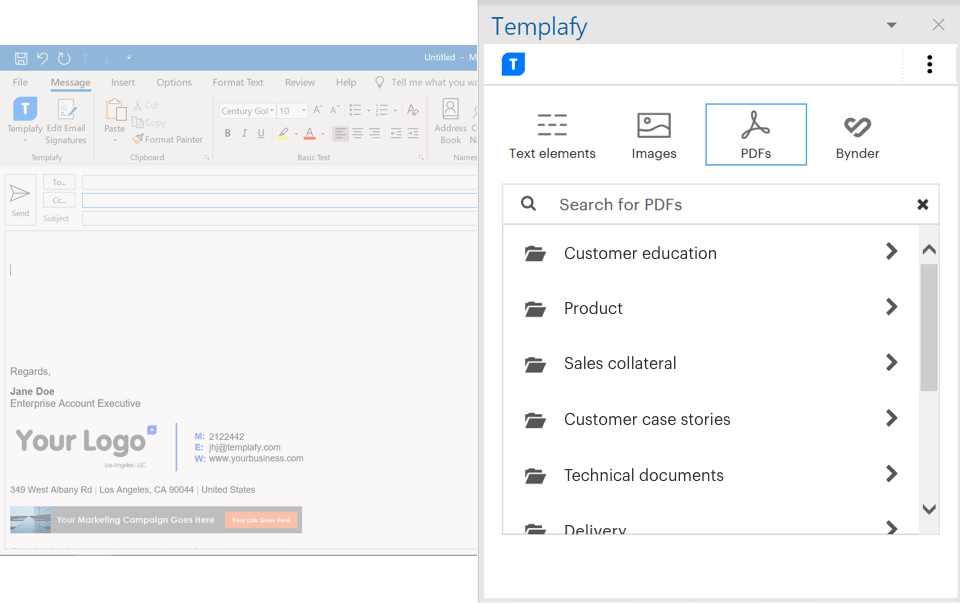Apply a numbered list

pyautogui.click(x=382, y=110)
